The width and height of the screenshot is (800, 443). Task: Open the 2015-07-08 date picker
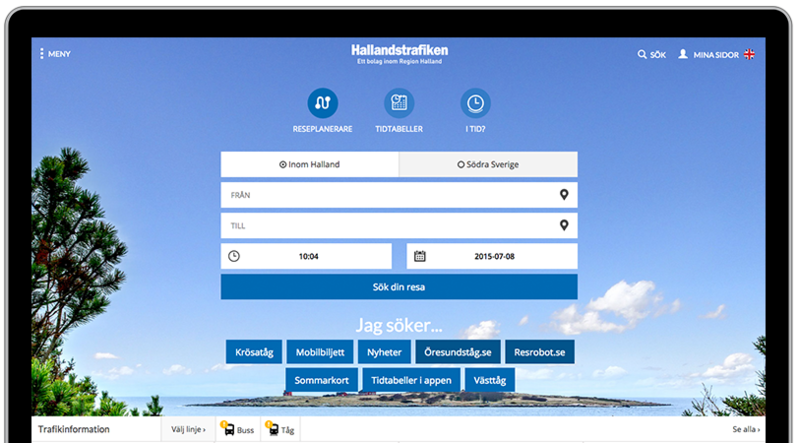coord(492,256)
